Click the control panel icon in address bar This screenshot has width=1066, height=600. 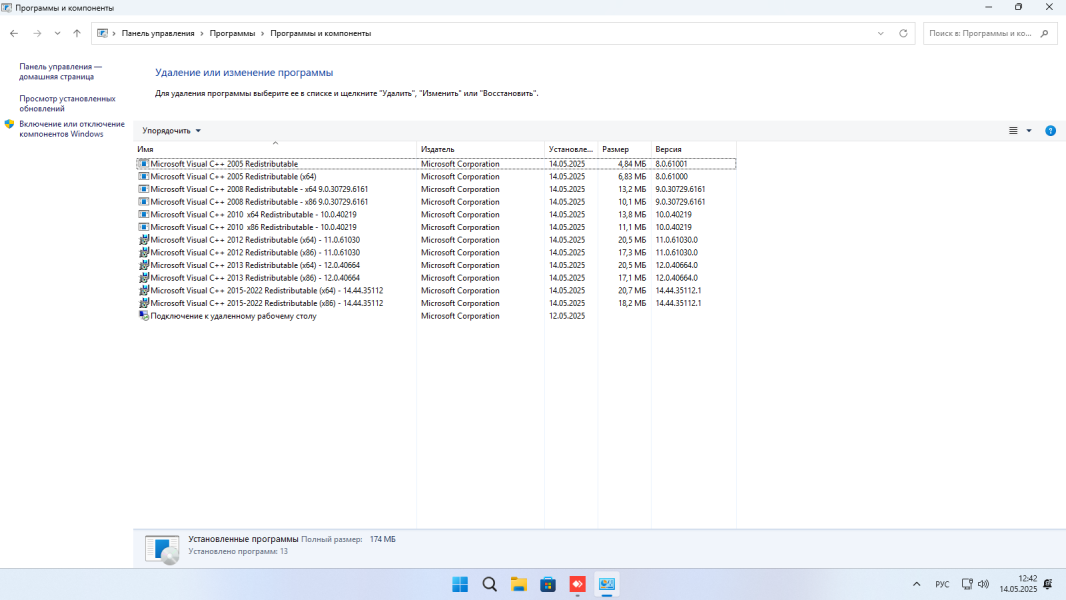[102, 33]
